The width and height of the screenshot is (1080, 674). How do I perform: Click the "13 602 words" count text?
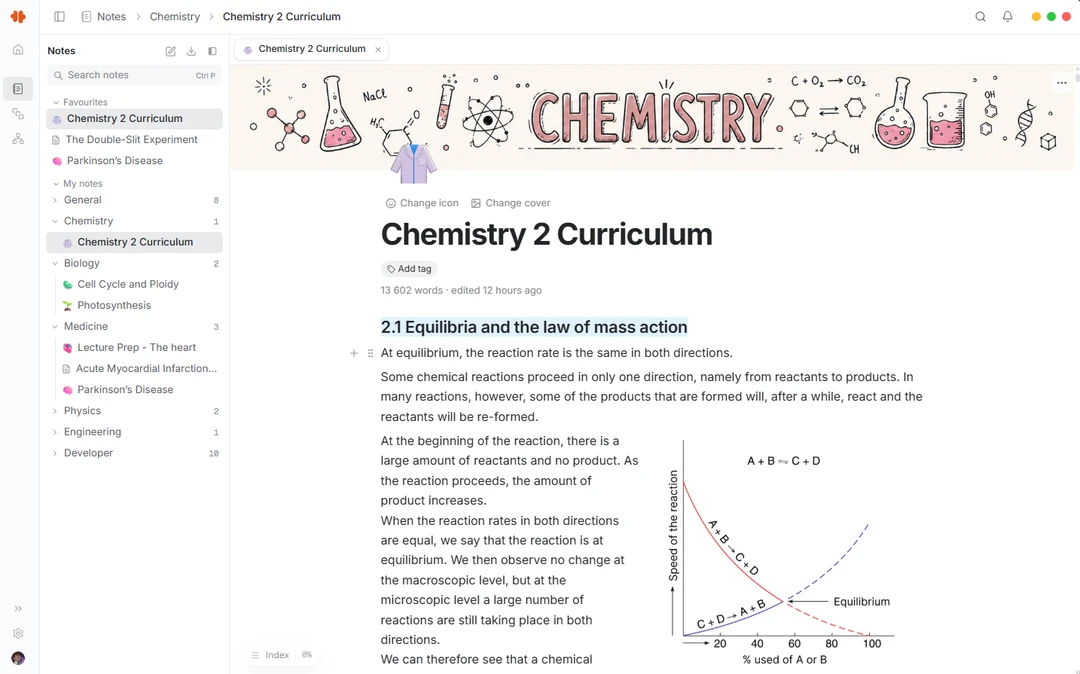[x=411, y=291]
